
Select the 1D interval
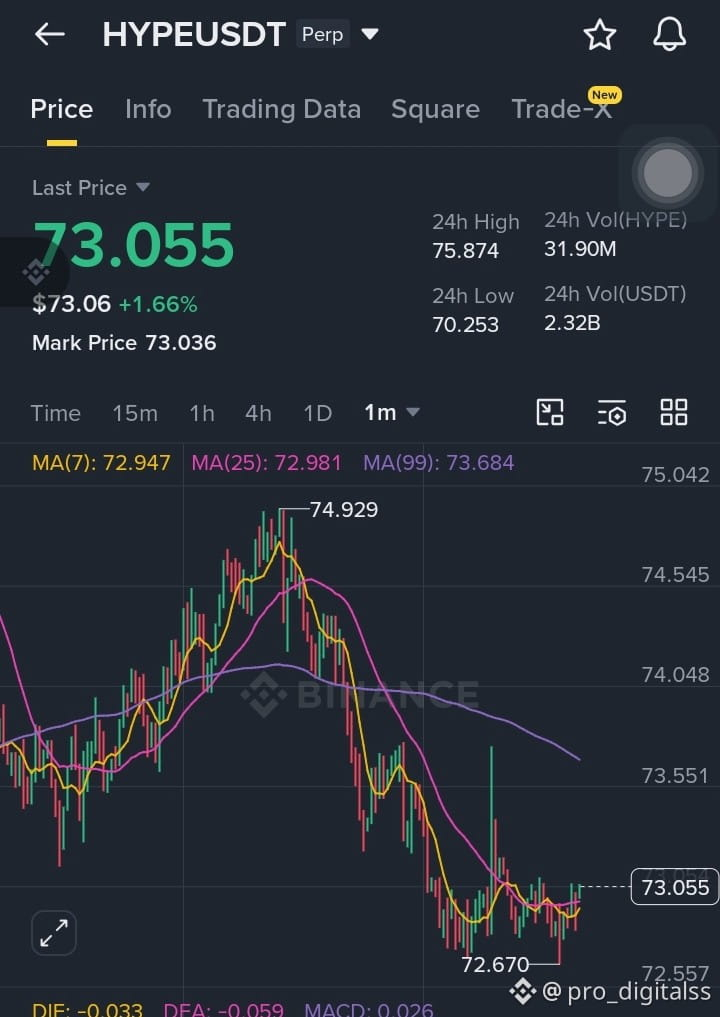pos(318,413)
